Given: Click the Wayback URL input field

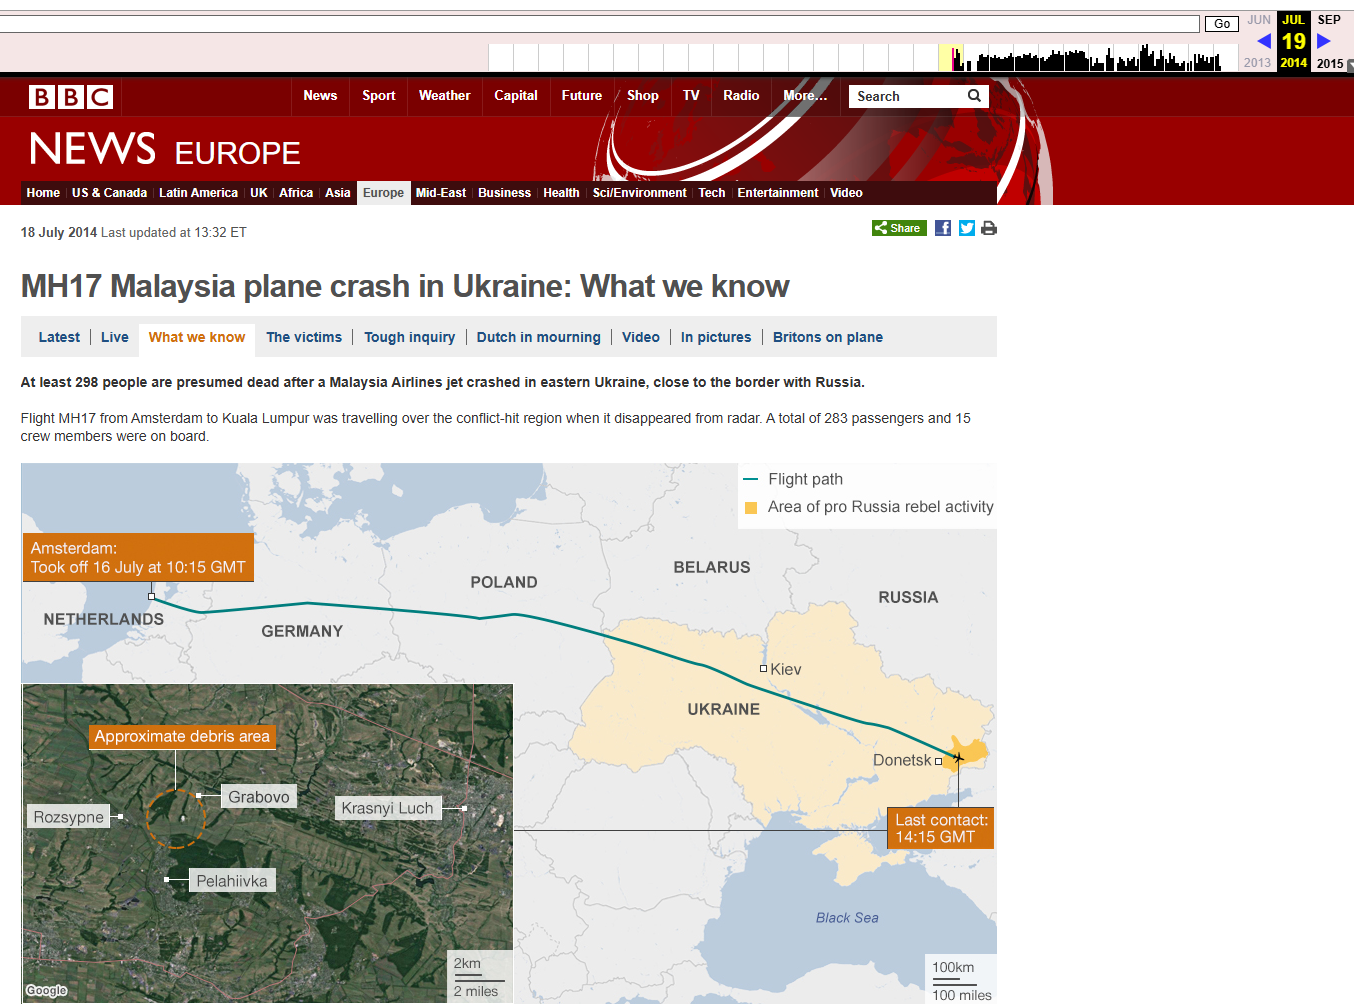Looking at the screenshot, I should pyautogui.click(x=600, y=23).
